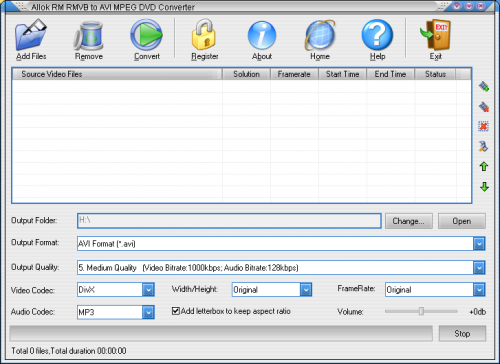Click the Add Files toolbar icon
Screen dimensions: 500x364
(x=31, y=35)
